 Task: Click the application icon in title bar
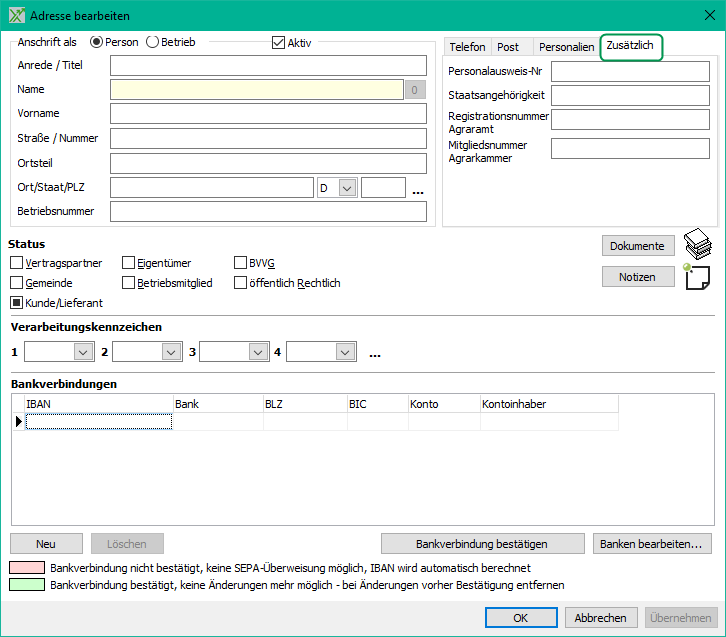pos(16,16)
